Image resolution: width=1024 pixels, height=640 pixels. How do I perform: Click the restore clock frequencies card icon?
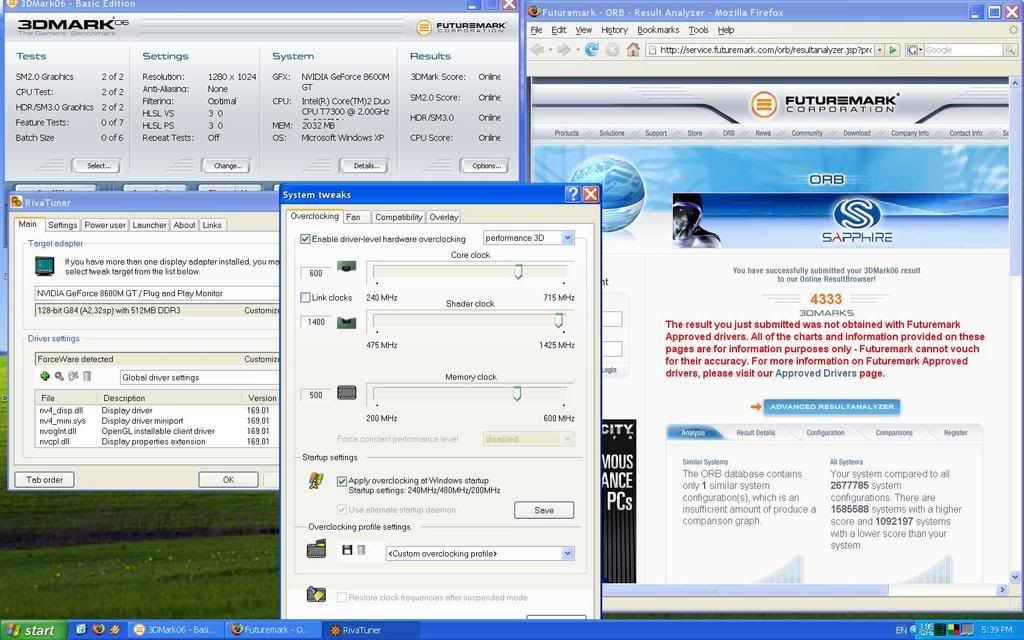[316, 594]
